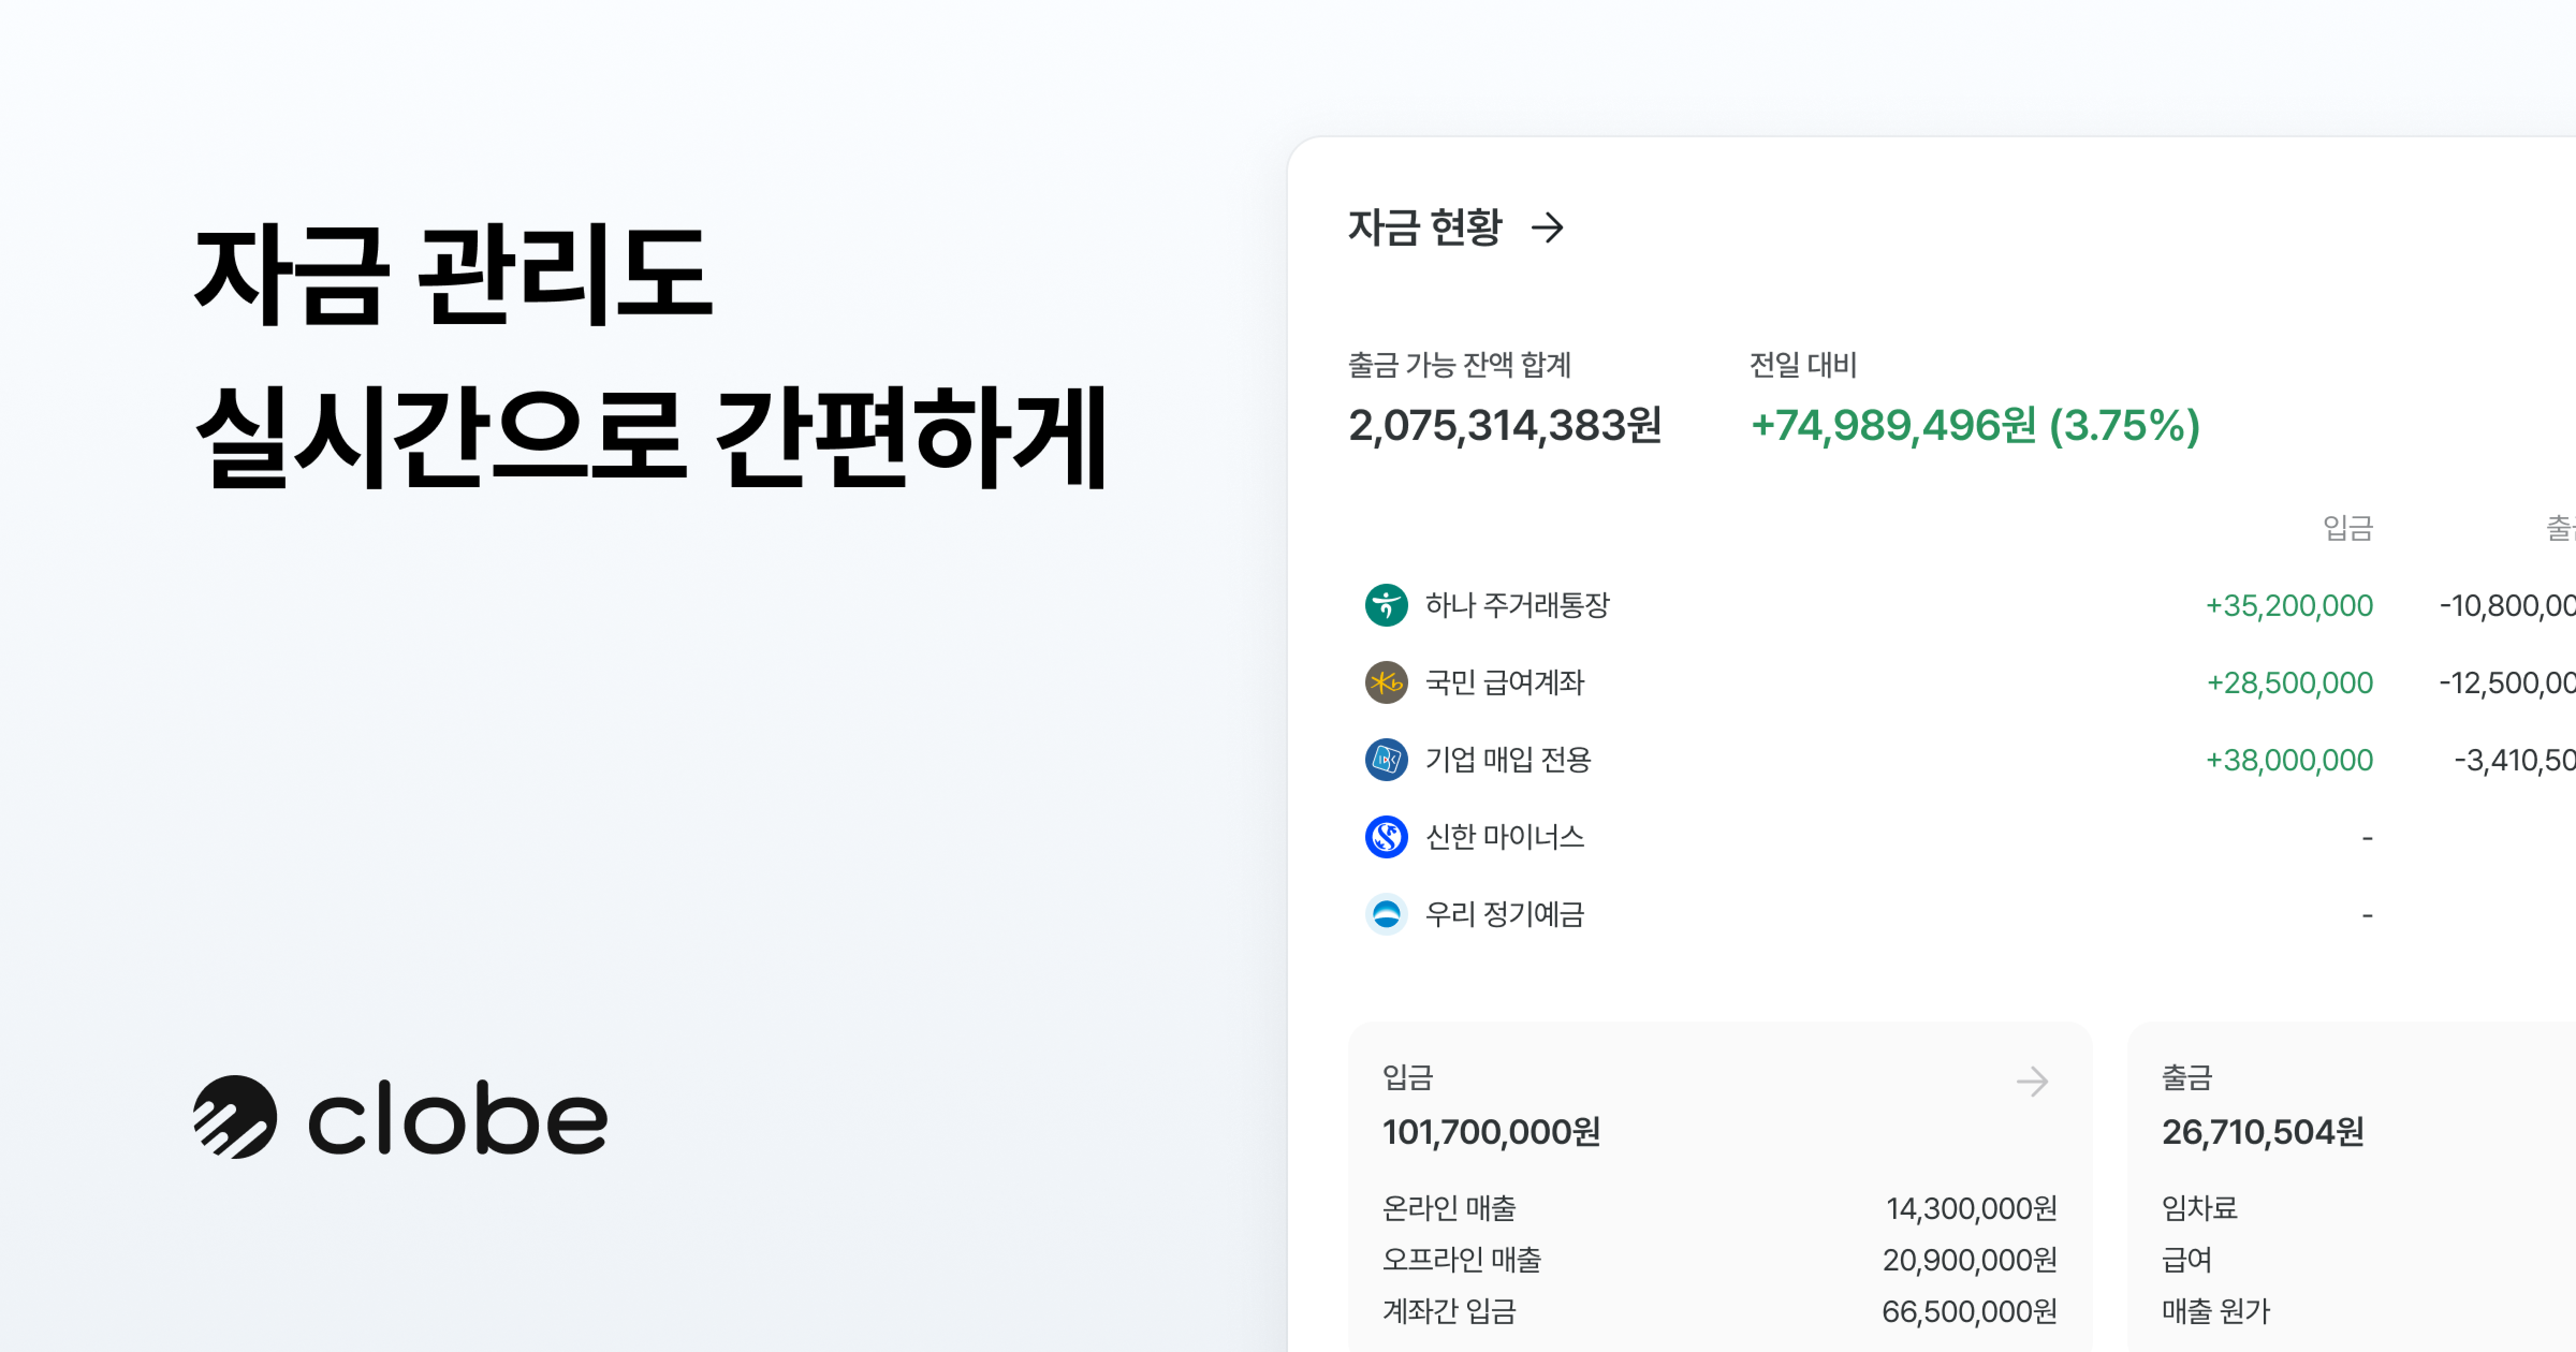The image size is (2576, 1352).
Task: Click the clobe wordmark text
Action: 457,1118
